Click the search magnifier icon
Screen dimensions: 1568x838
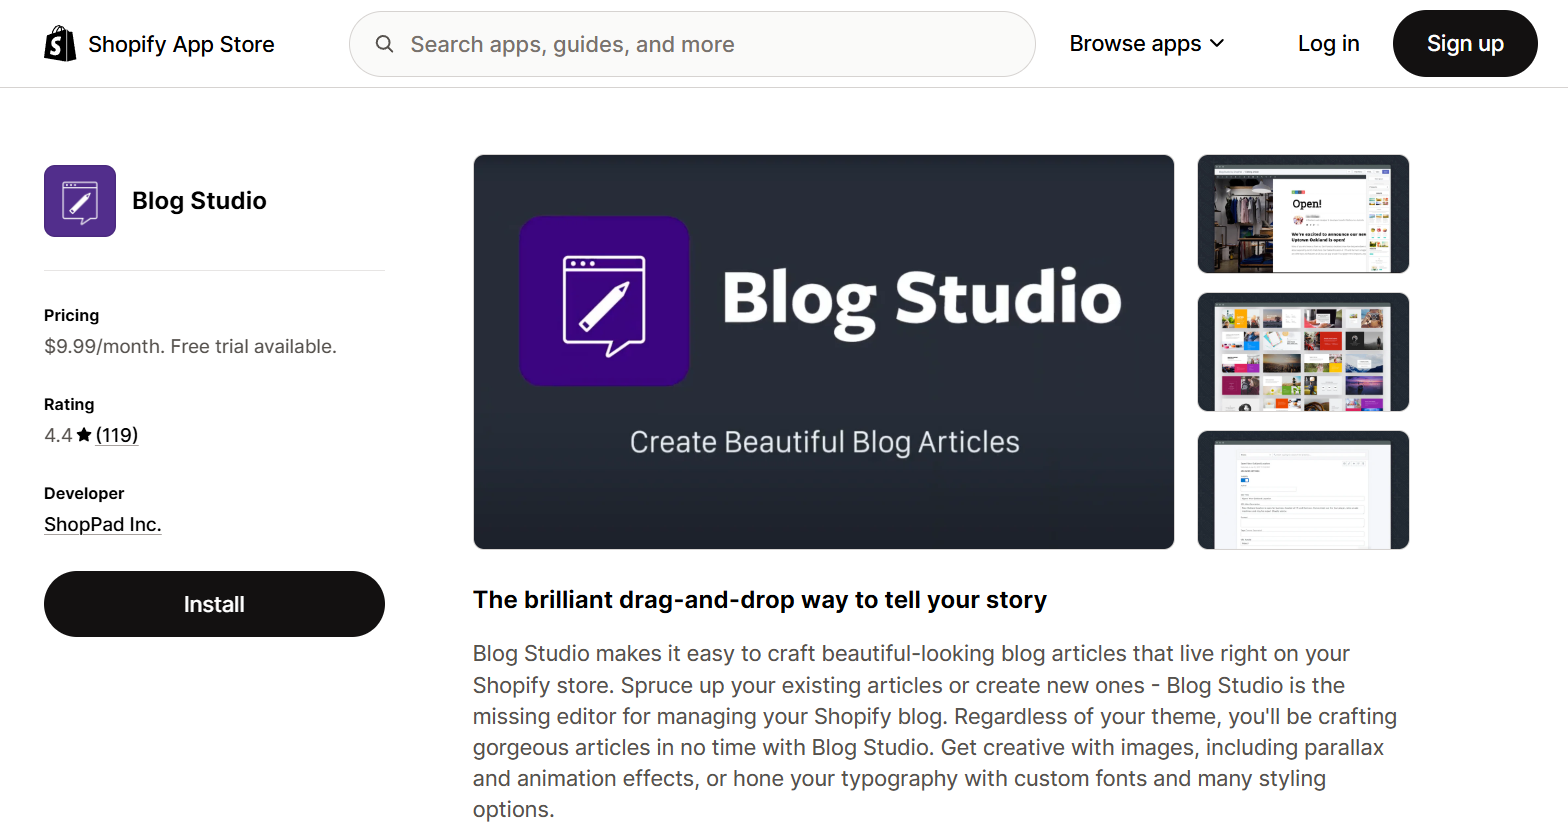[384, 44]
